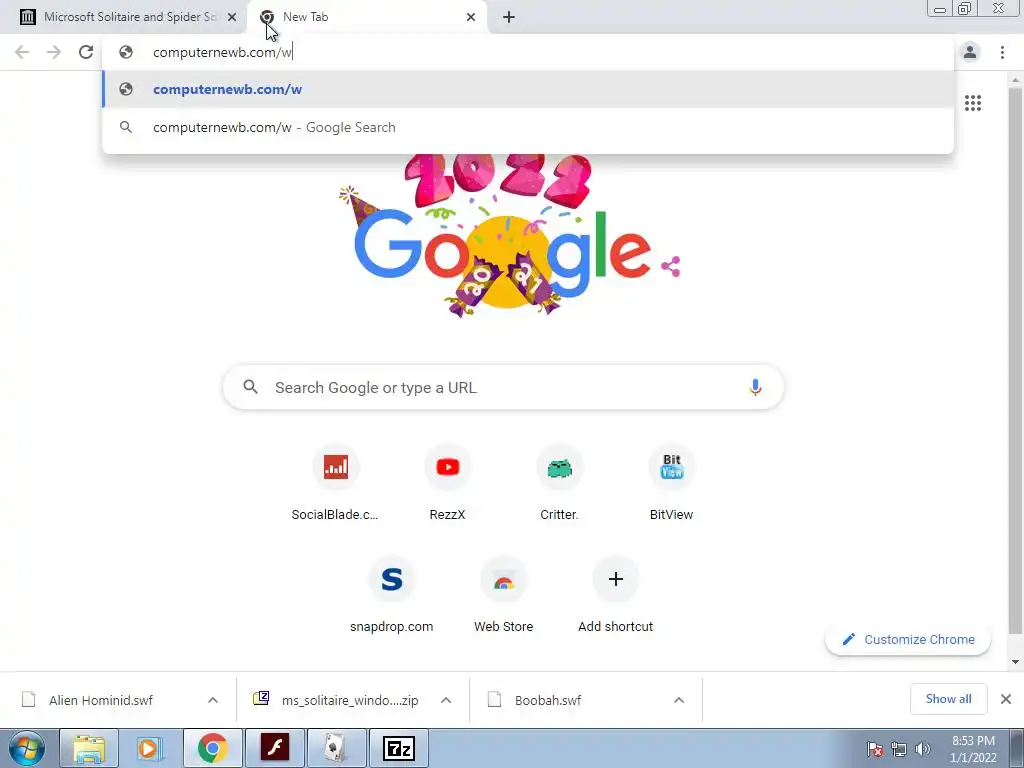Click the Google search box

(x=503, y=387)
